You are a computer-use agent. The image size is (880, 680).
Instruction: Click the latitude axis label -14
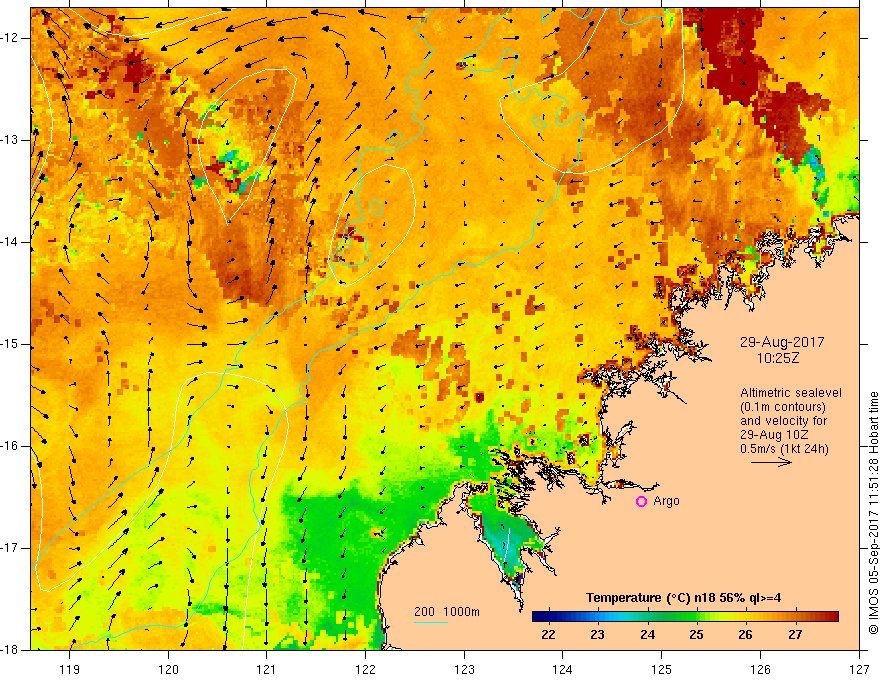(10, 242)
